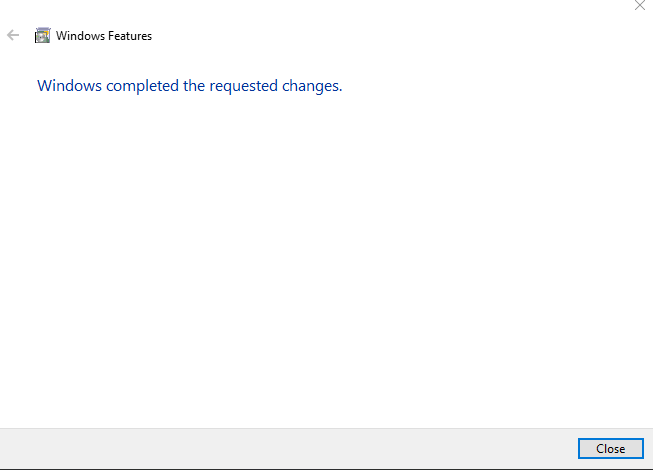Dismiss the dialog using the Close button
The image size is (653, 470).
click(610, 449)
